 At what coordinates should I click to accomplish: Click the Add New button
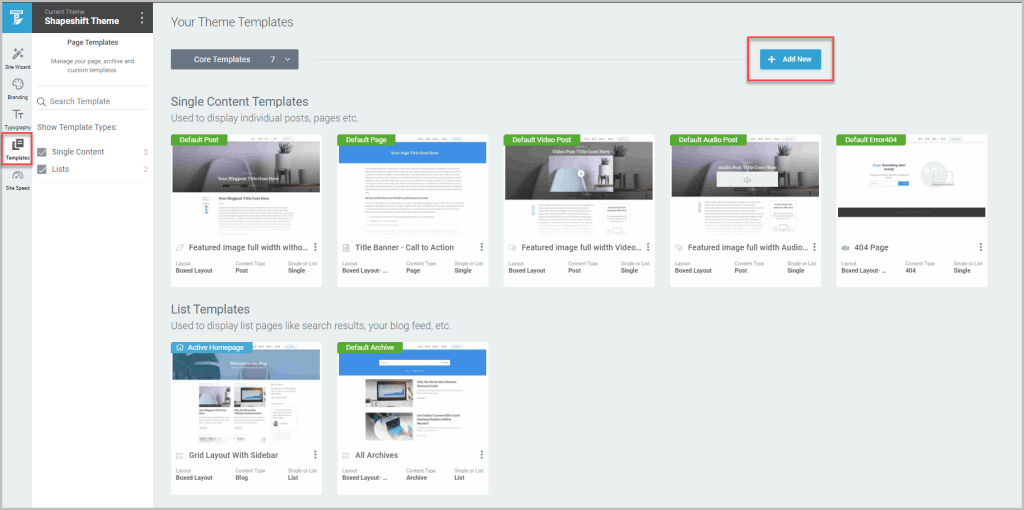(790, 60)
